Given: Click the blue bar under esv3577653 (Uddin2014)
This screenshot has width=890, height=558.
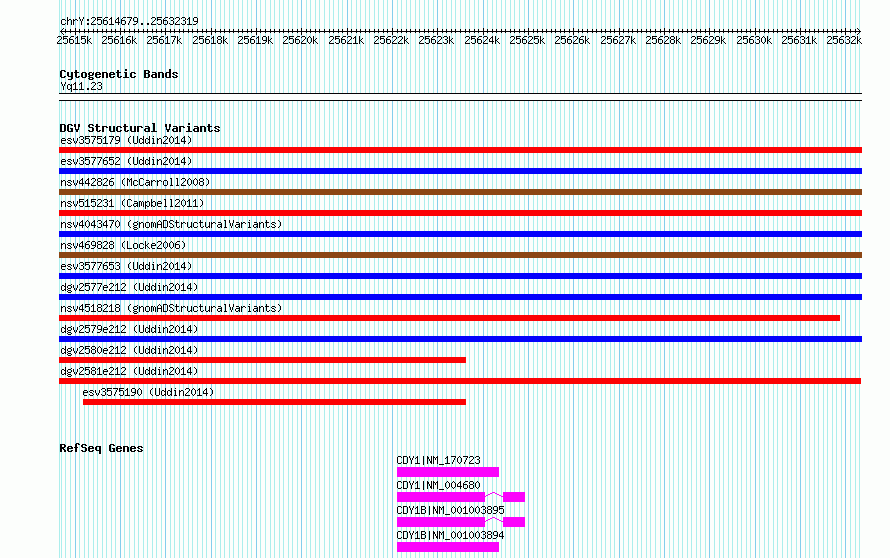Looking at the screenshot, I should [x=460, y=276].
